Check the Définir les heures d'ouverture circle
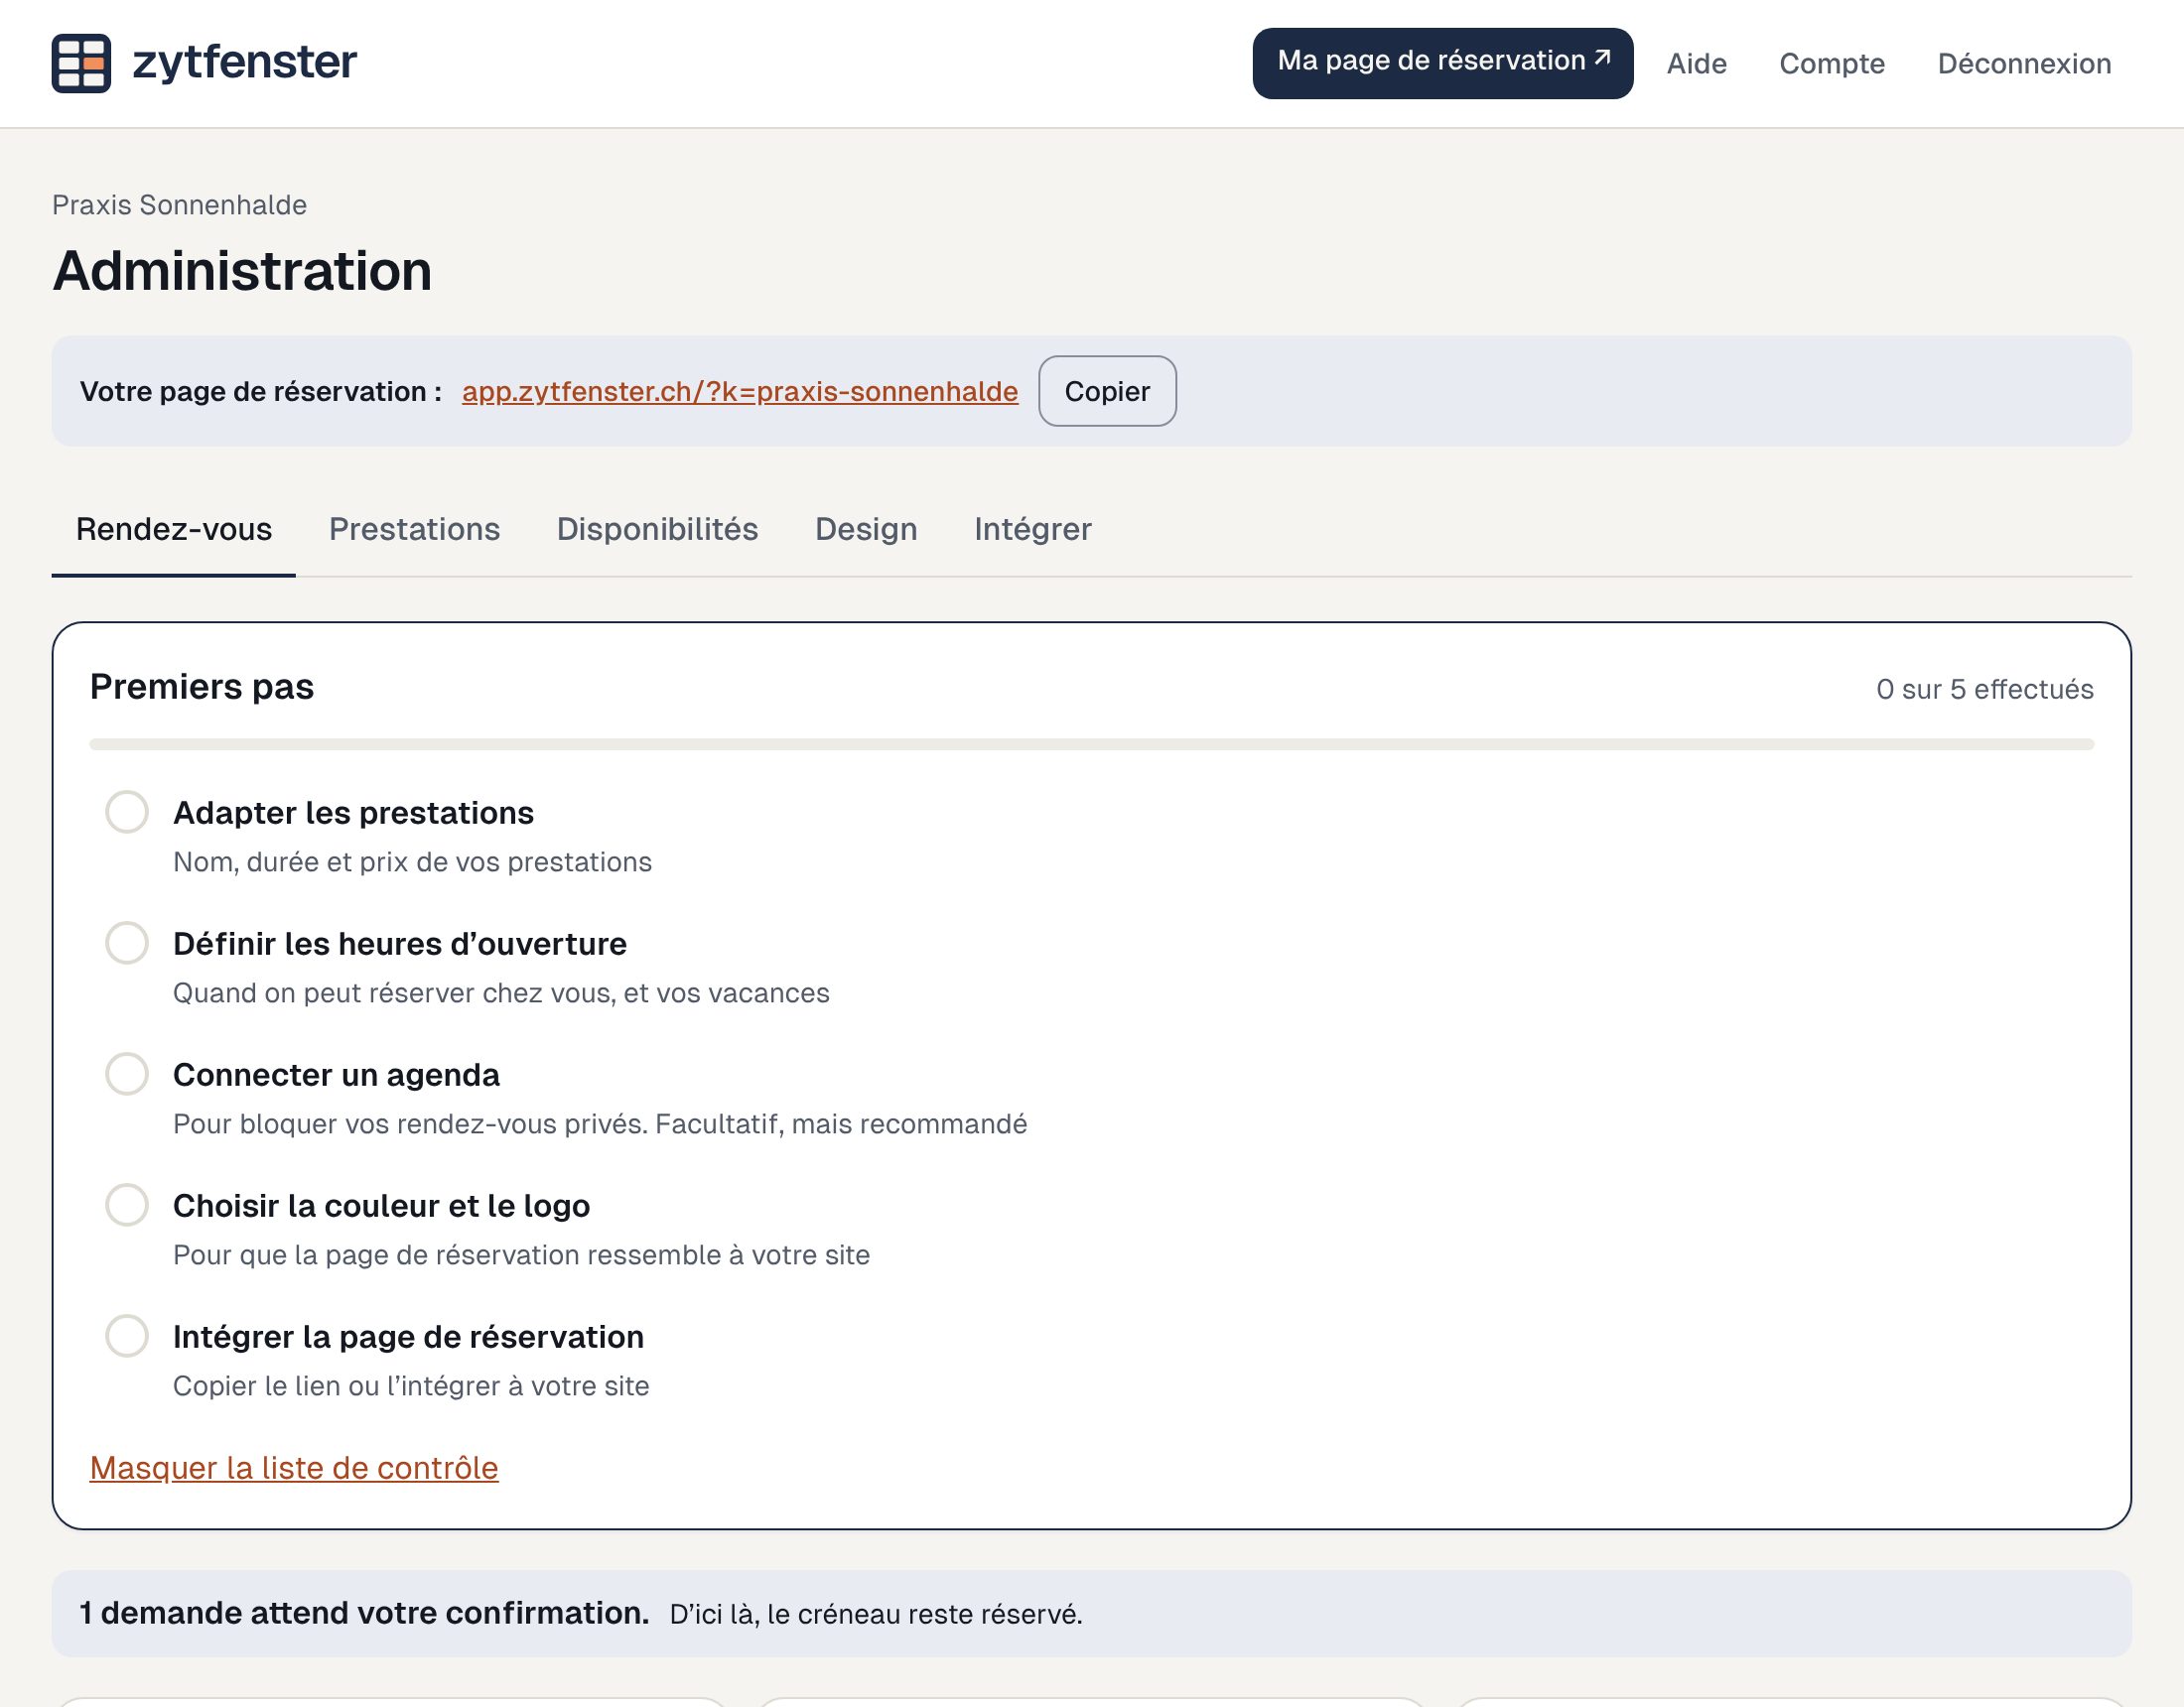This screenshot has width=2184, height=1707. click(x=127, y=943)
